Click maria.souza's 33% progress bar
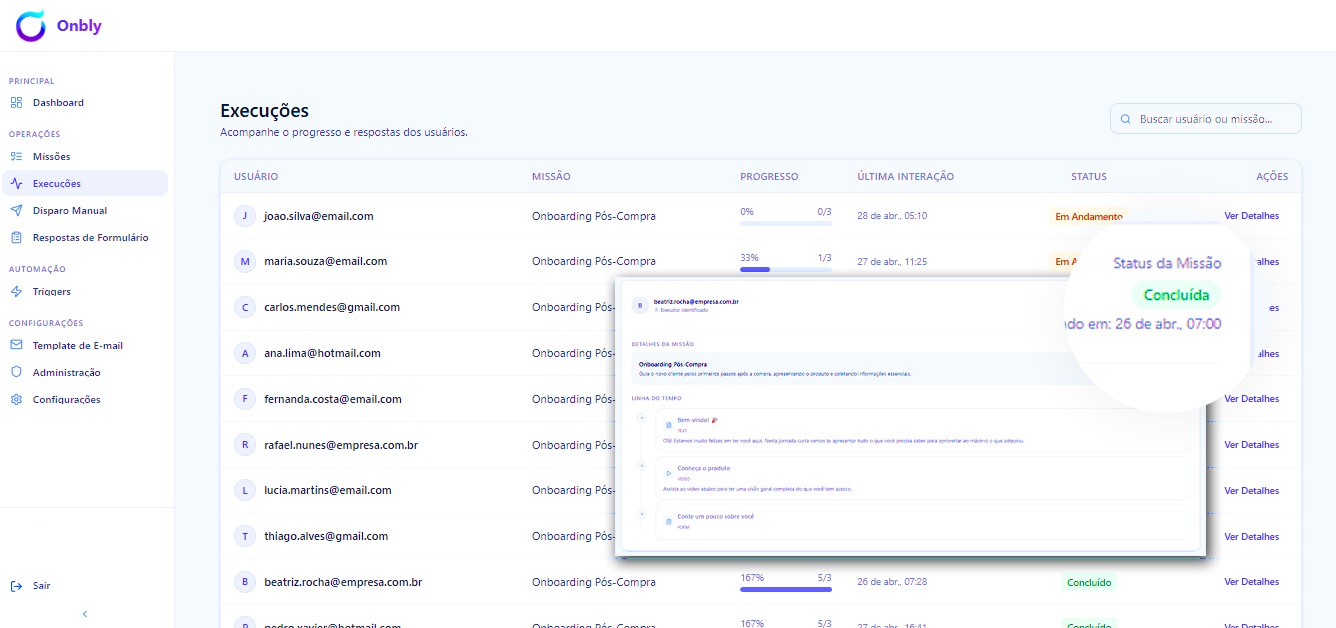 [x=786, y=270]
